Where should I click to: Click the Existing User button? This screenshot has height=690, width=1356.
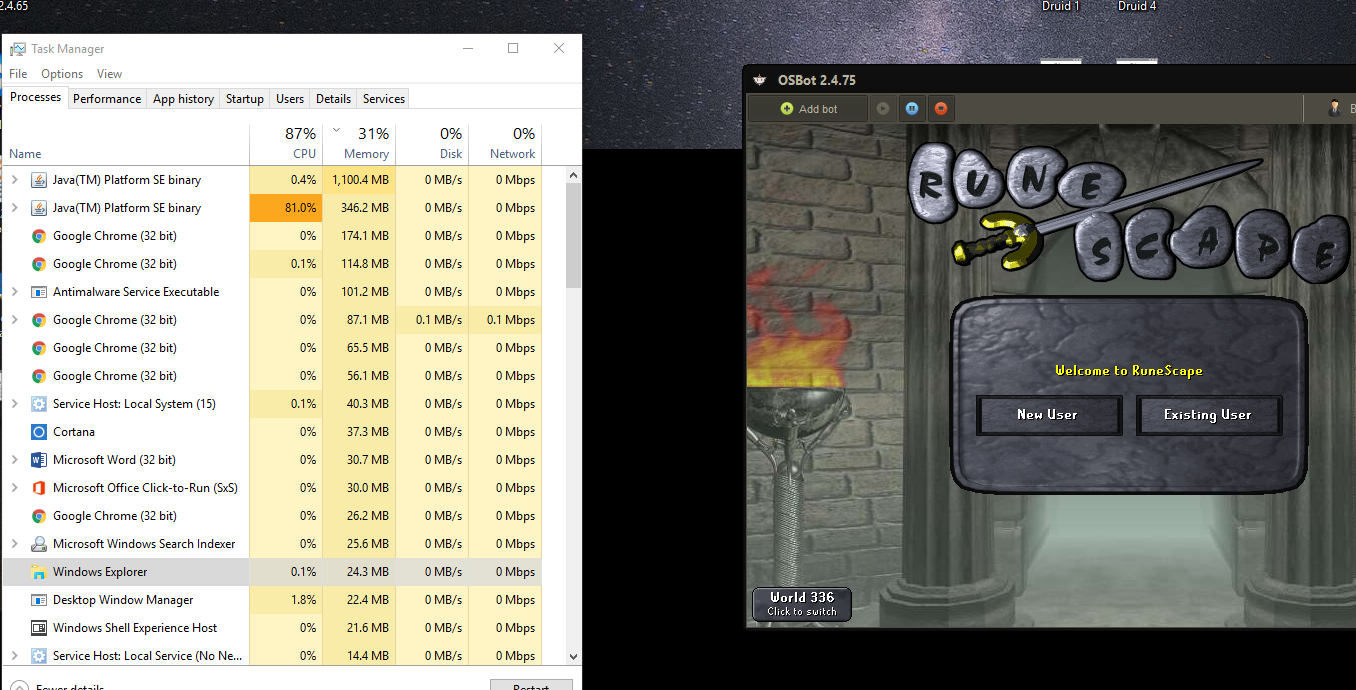pos(1208,415)
